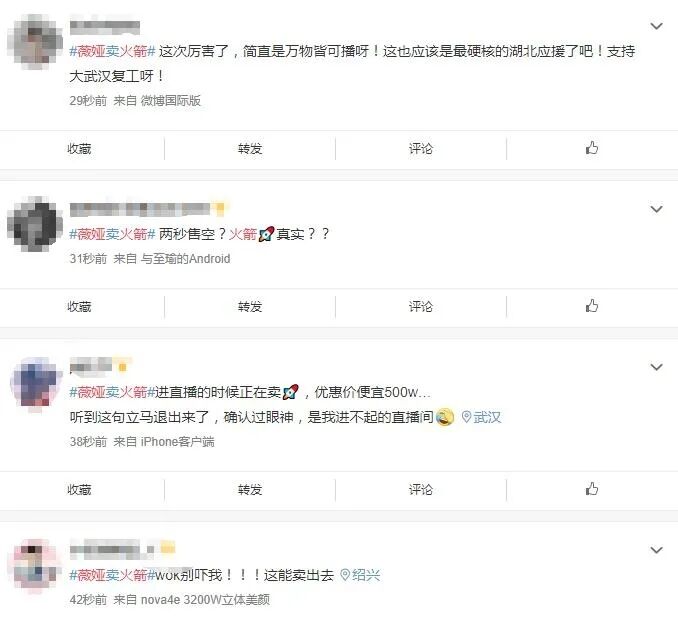Open avatar of the fourth post author
Image resolution: width=678 pixels, height=624 pixels.
(35, 566)
